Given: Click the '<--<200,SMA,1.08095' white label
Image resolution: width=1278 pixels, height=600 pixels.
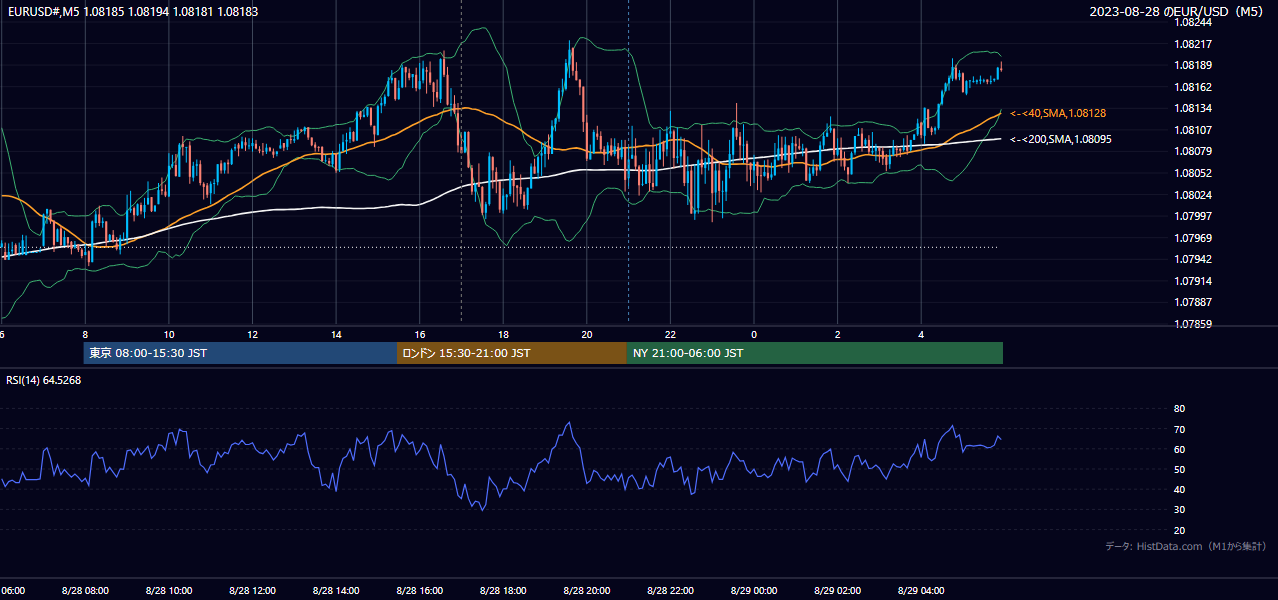Looking at the screenshot, I should 1061,140.
